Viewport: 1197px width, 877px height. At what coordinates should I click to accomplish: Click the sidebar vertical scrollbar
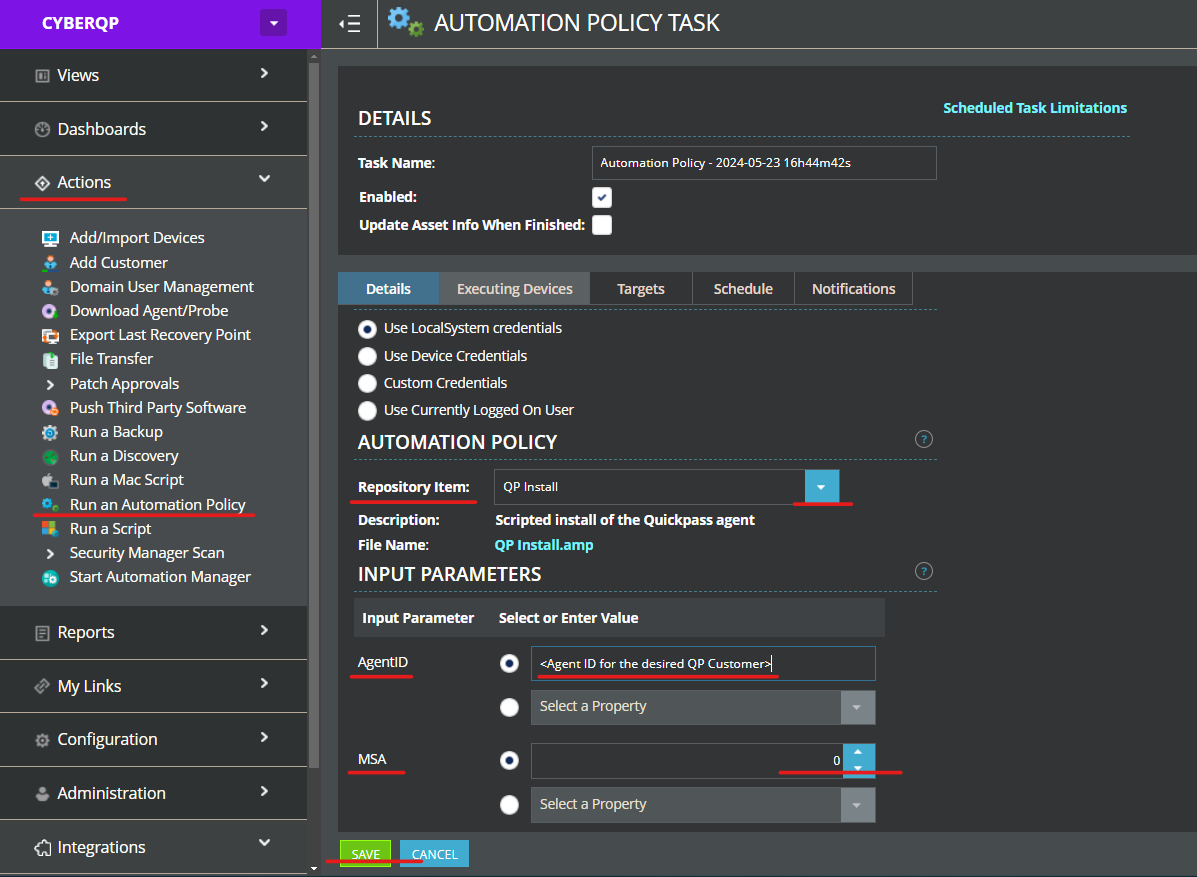314,416
